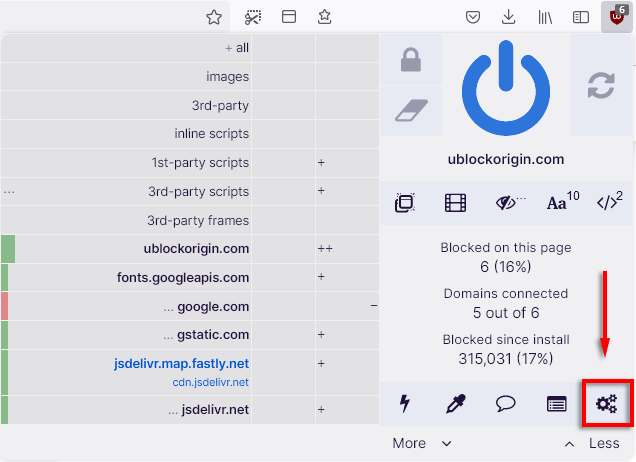Toggle JavaScript disabling code icon
Screen dimensions: 636x462
[x=609, y=201]
